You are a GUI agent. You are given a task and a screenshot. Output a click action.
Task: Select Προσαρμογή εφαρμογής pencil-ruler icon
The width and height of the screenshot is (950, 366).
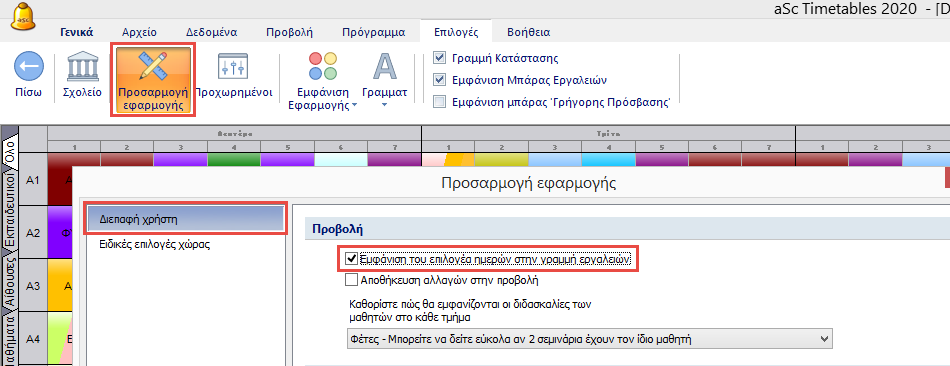coord(153,66)
